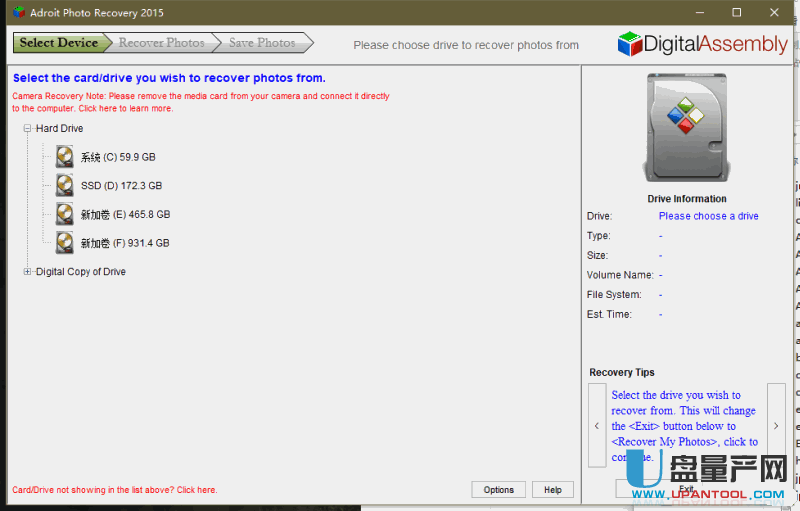
Task: Switch to the Select Device step
Action: 62,43
